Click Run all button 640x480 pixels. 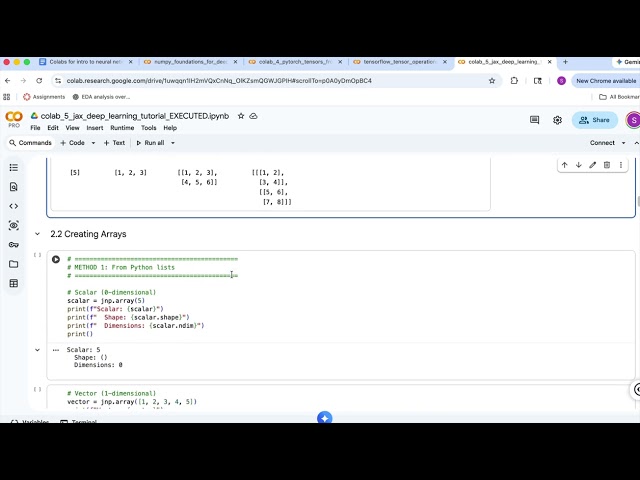coord(150,143)
